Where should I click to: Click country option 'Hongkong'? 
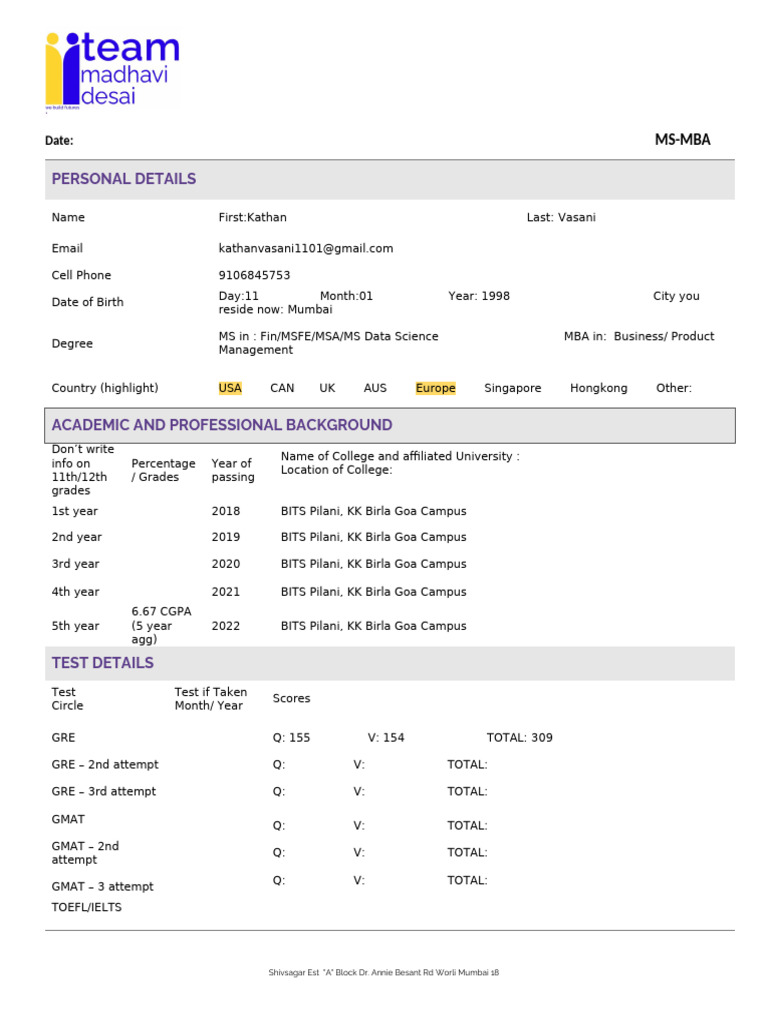pyautogui.click(x=598, y=388)
